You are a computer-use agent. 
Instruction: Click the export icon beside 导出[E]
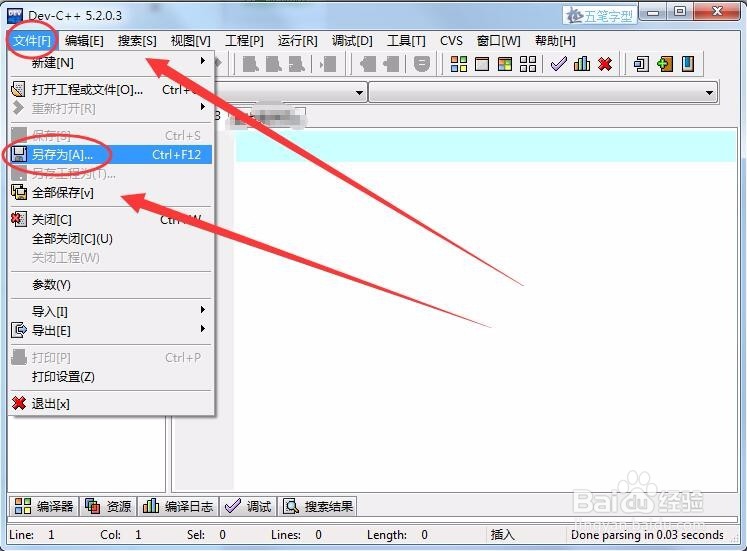(19, 330)
